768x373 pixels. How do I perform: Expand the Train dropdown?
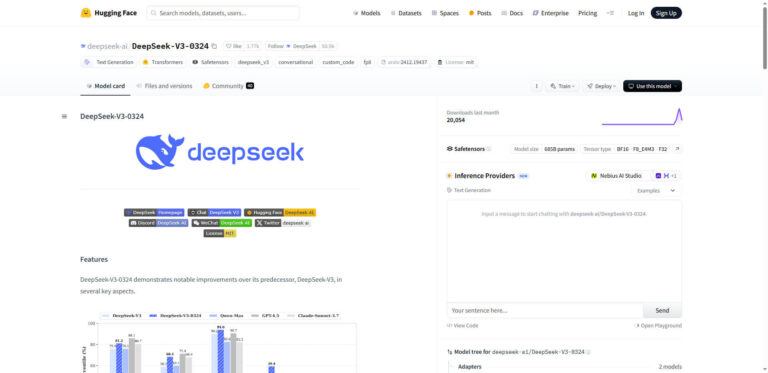(x=562, y=86)
